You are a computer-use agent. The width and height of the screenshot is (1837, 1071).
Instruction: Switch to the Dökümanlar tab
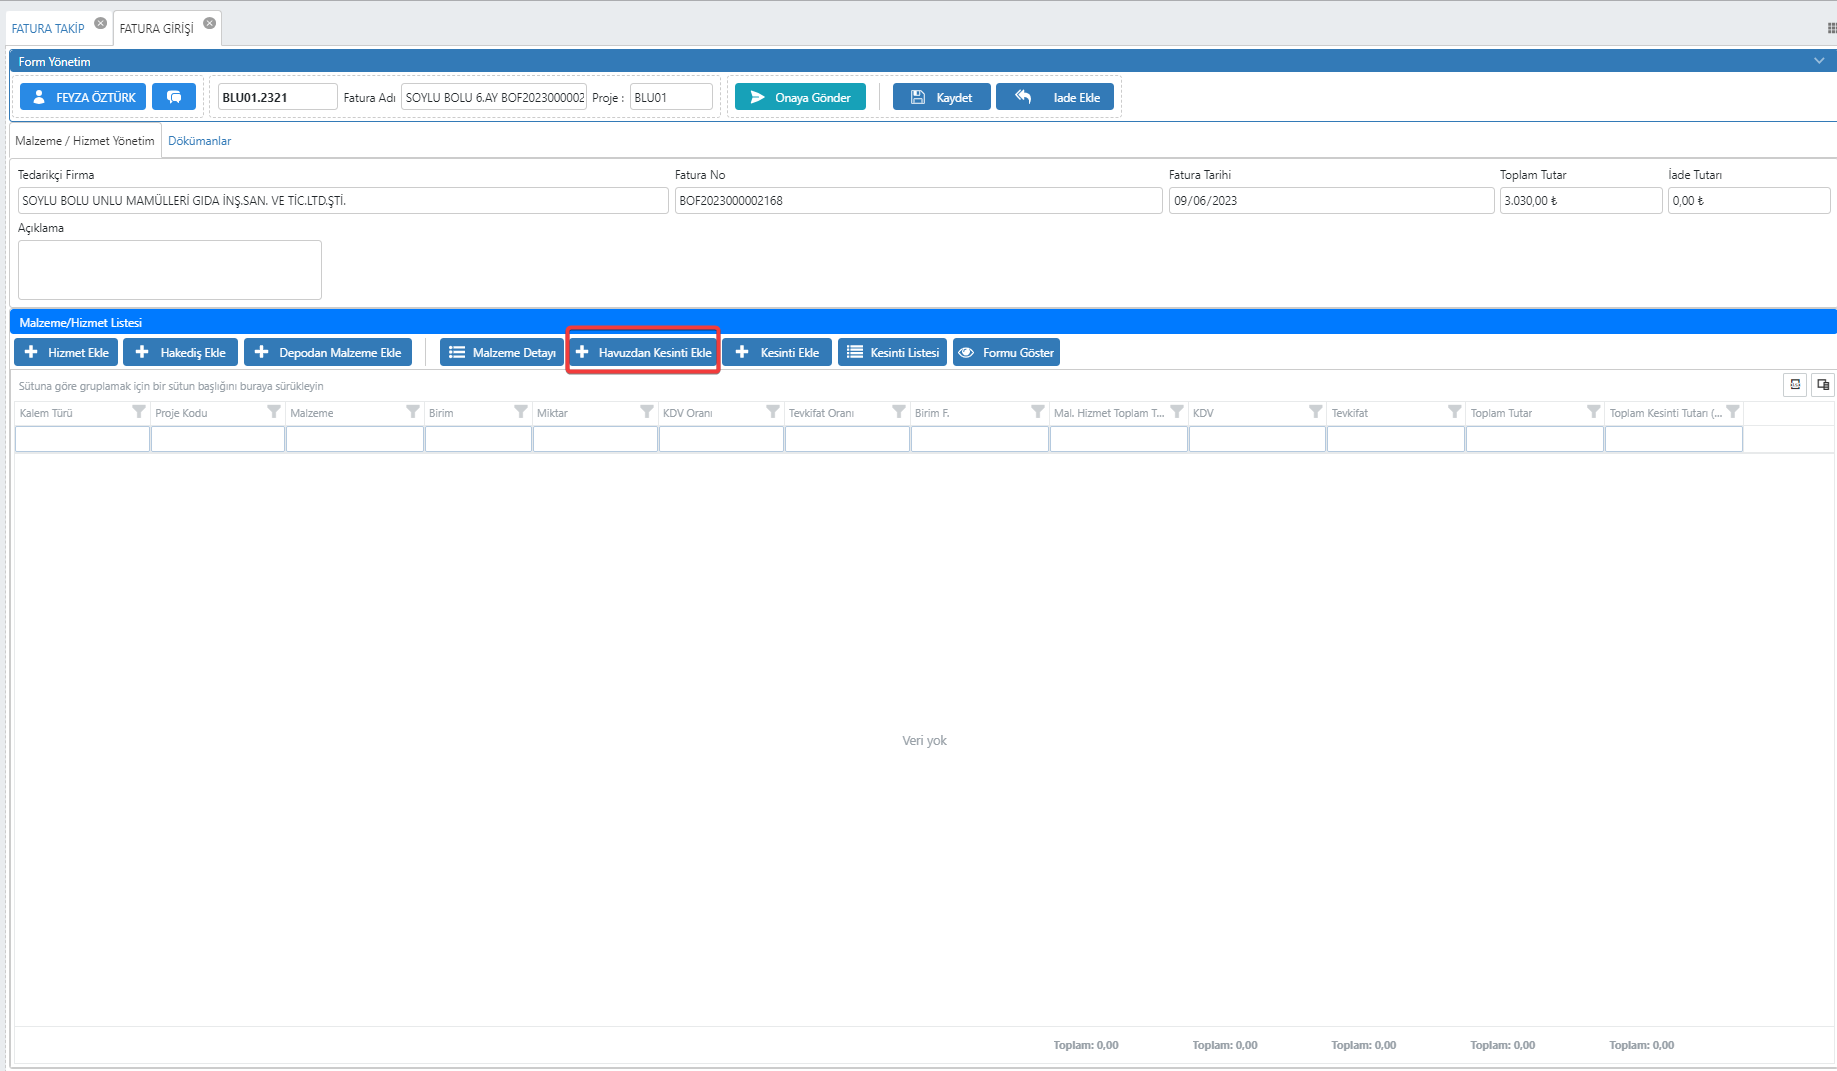[x=199, y=141]
